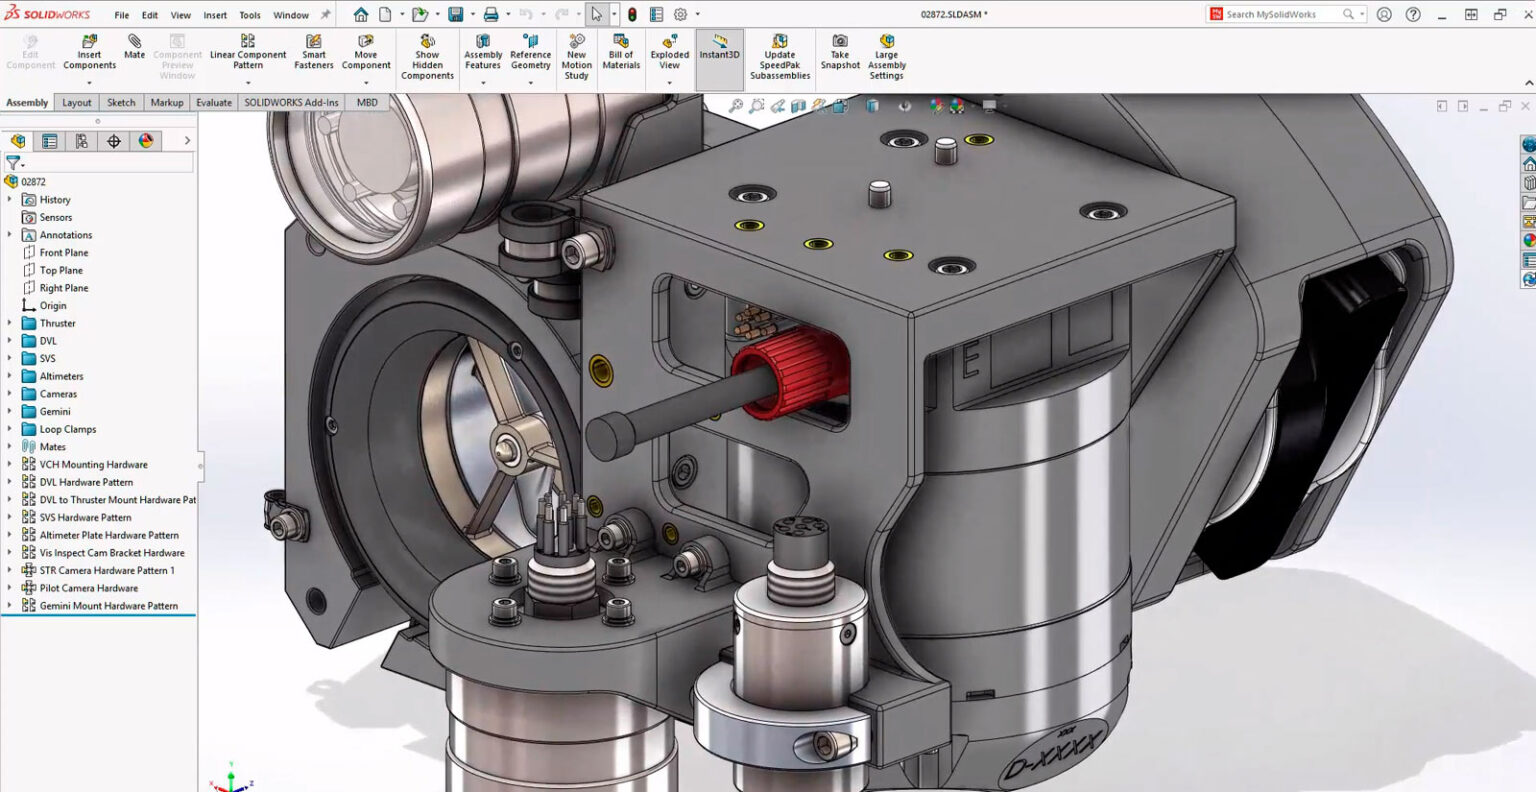
Task: Open Large Assembly Settings
Action: pyautogui.click(x=886, y=57)
